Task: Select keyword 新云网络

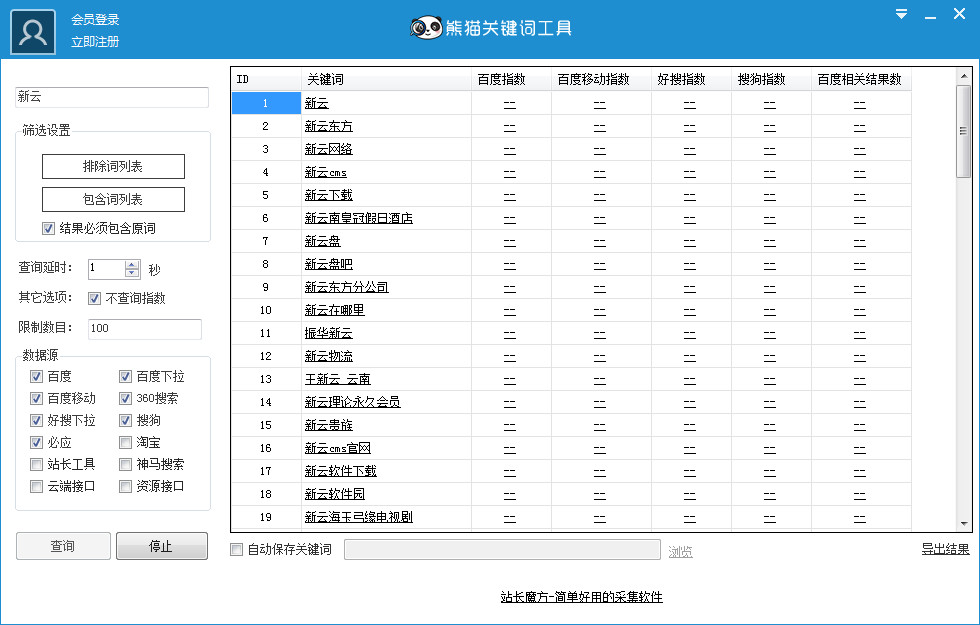Action: tap(329, 149)
